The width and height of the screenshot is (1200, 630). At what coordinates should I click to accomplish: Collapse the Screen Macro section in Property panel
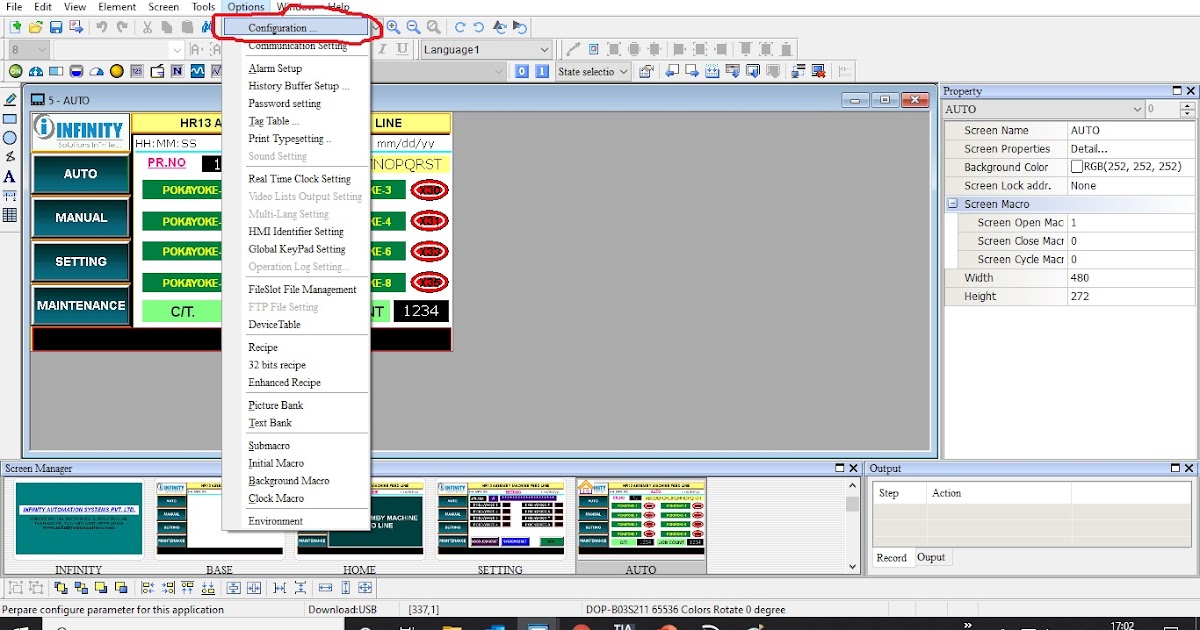click(x=951, y=204)
